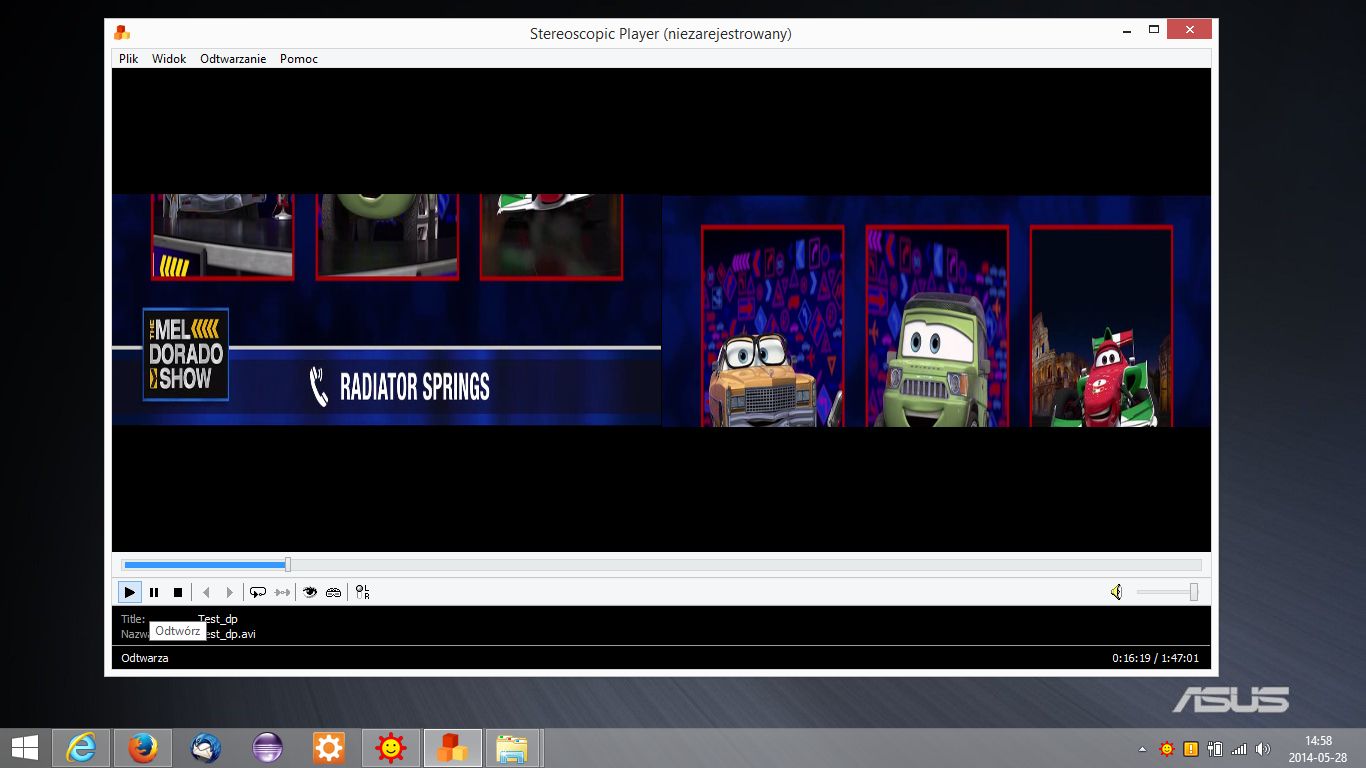Adjust the player volume slider
This screenshot has width=1366, height=768.
(x=1167, y=592)
